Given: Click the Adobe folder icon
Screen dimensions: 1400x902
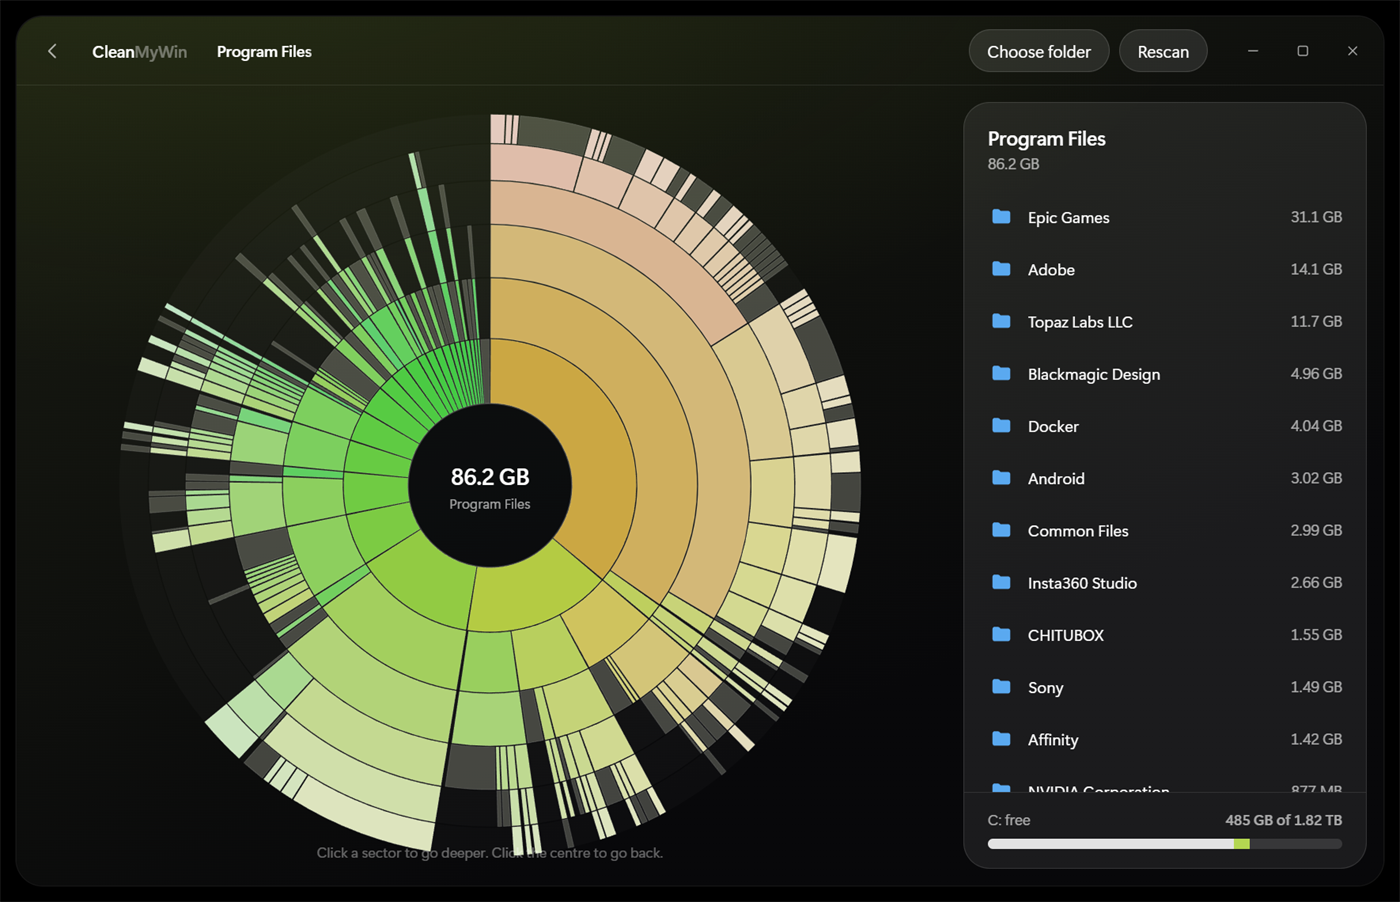Looking at the screenshot, I should click(1001, 269).
